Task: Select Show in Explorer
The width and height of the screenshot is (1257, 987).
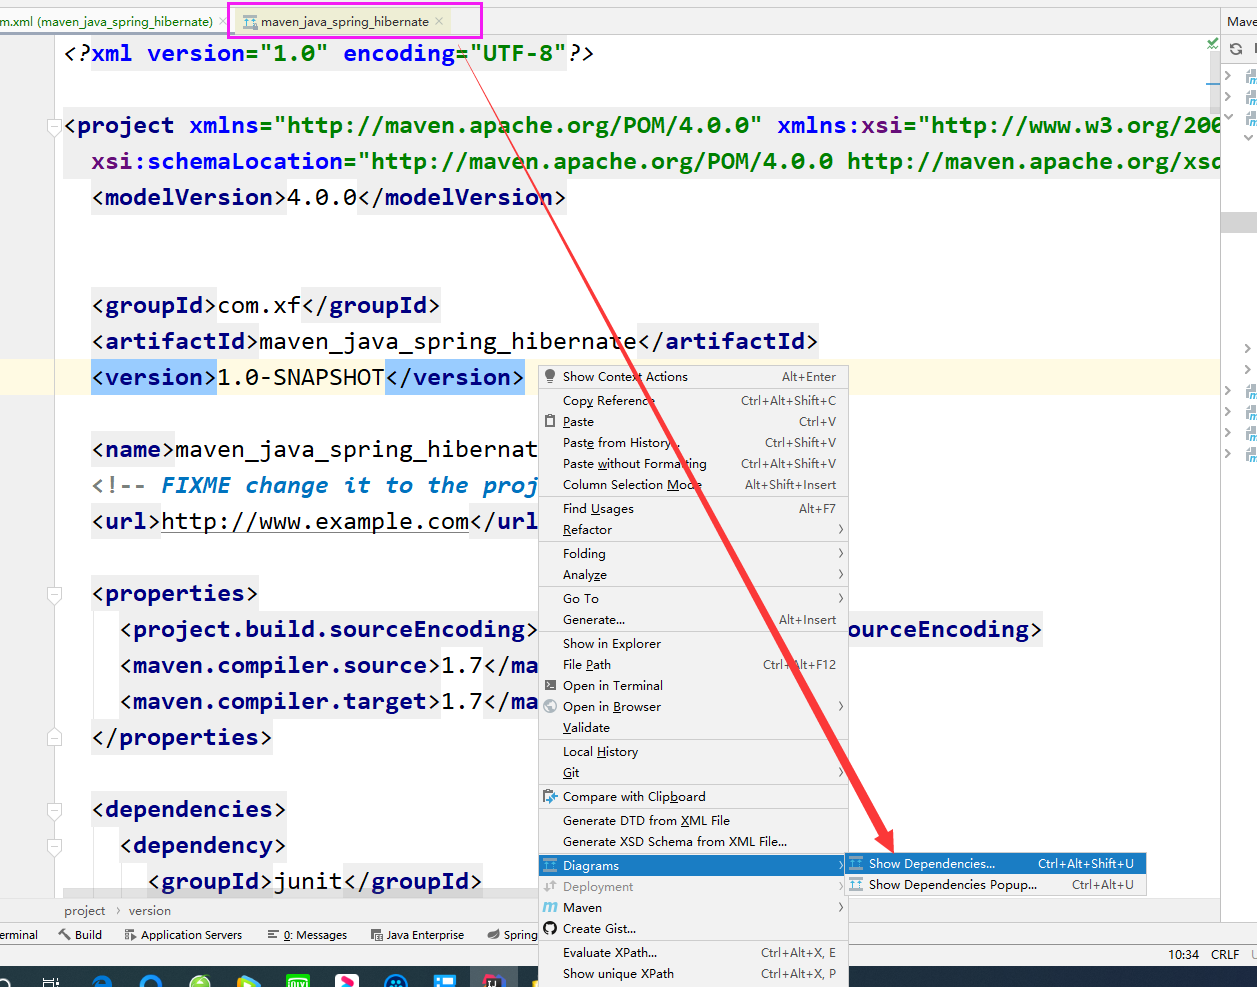Action: click(x=692, y=644)
